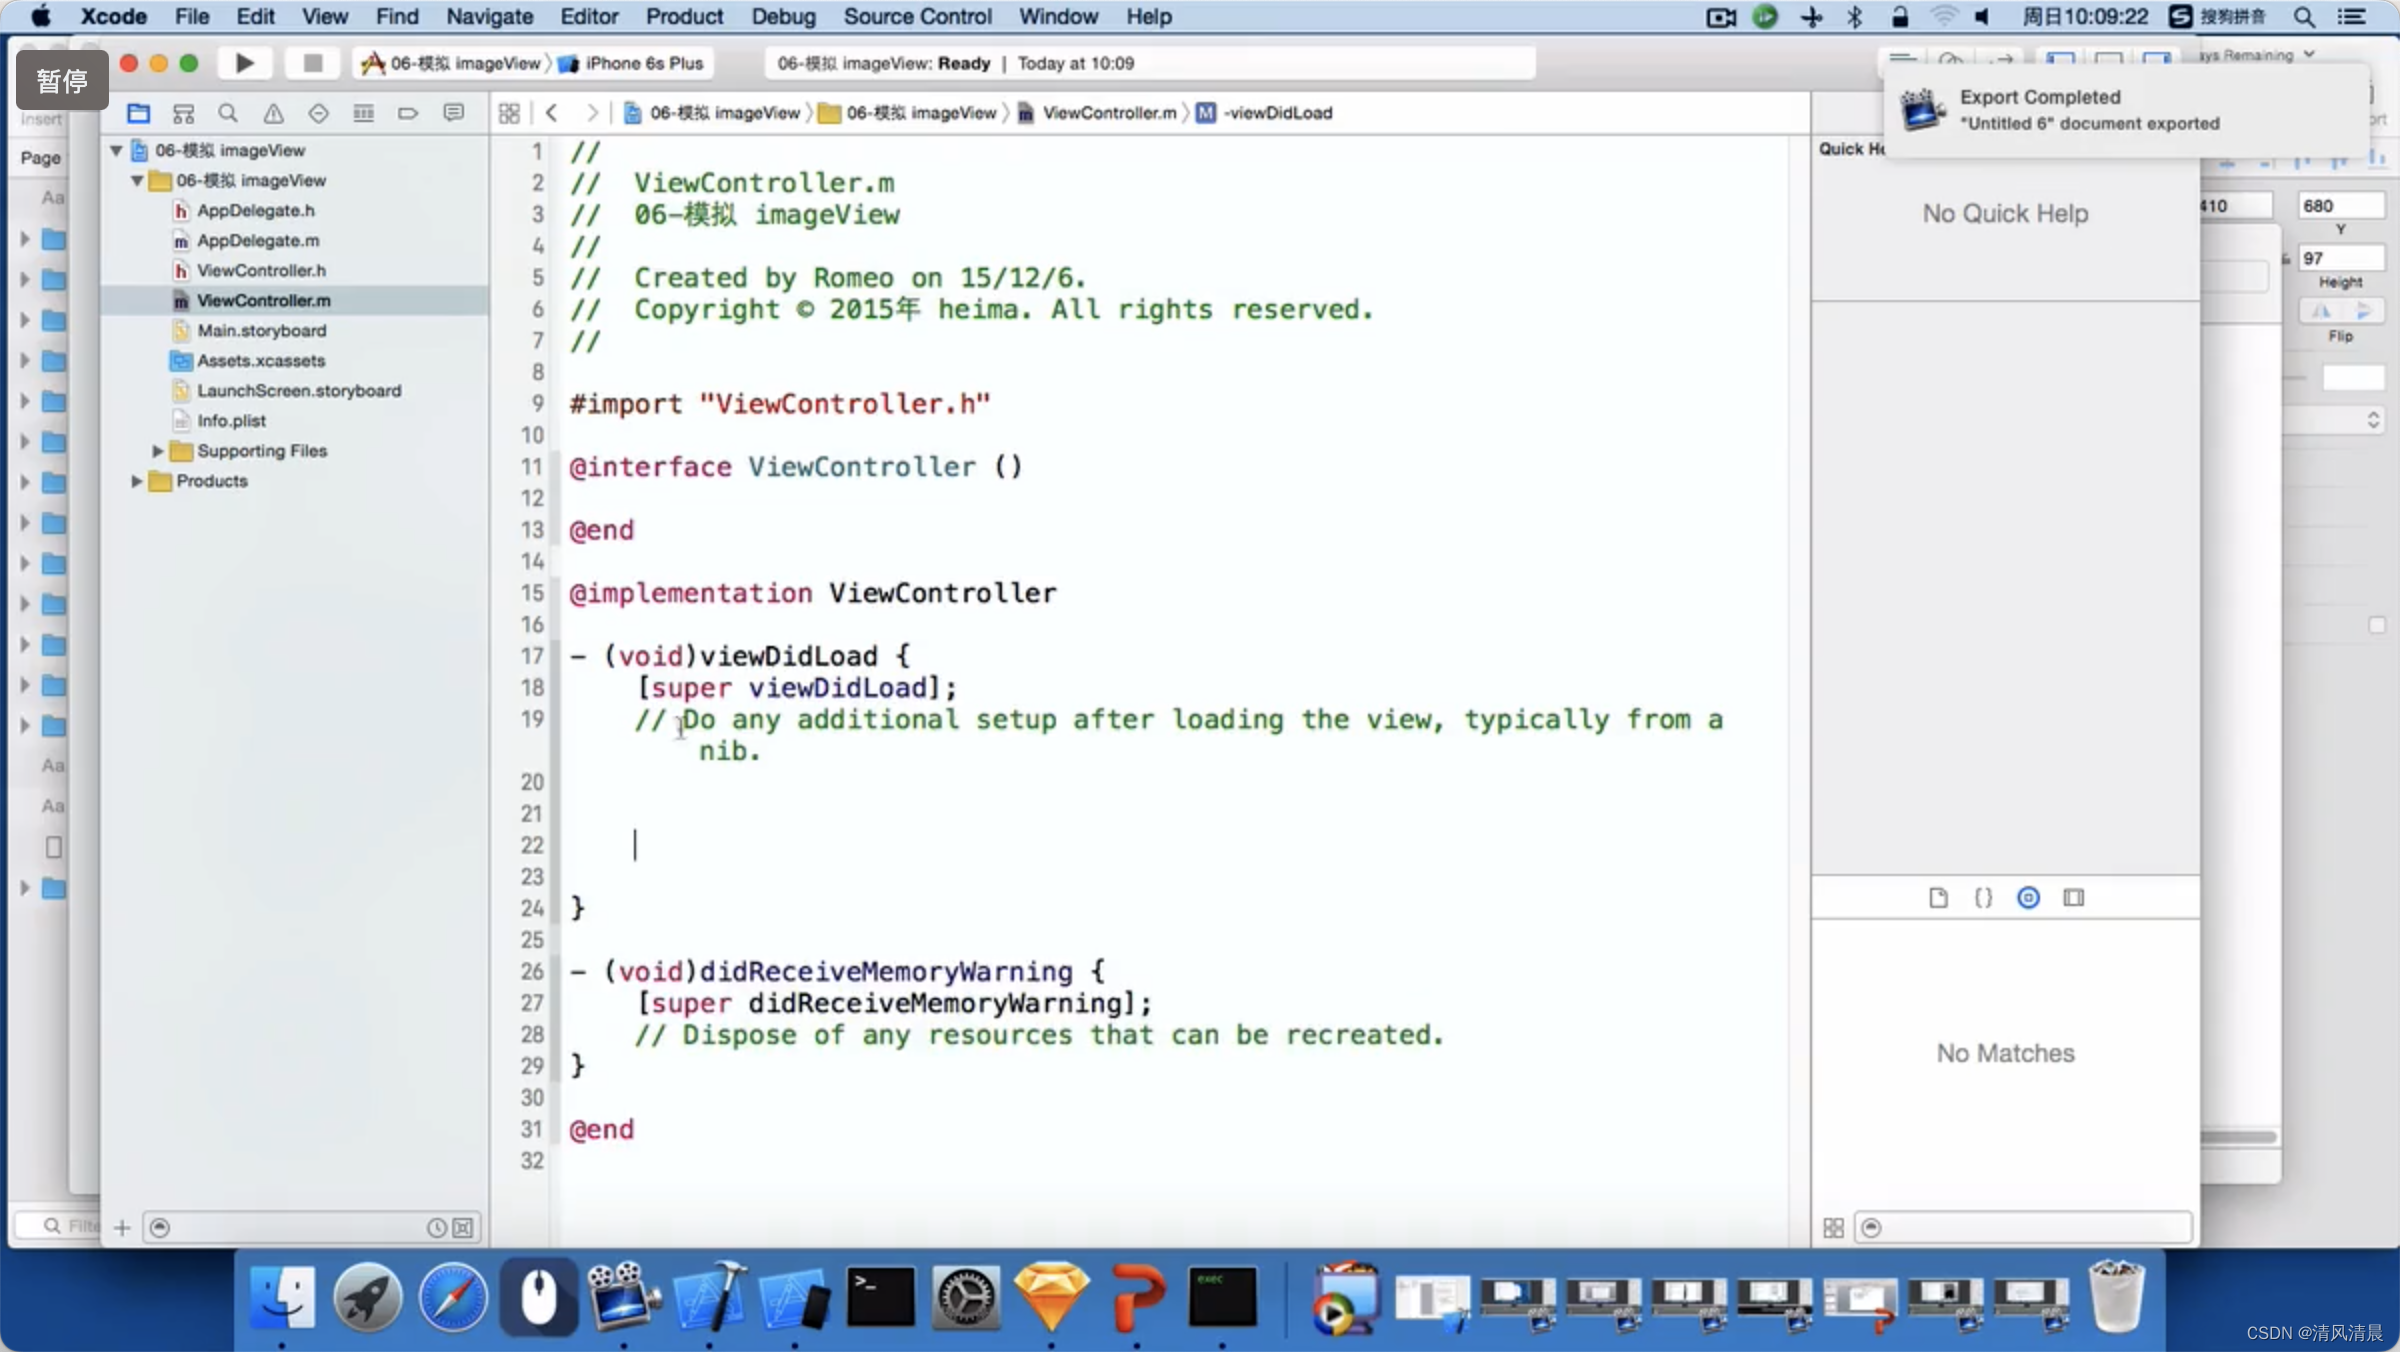Open the ViewController.m jump bar item

tap(1097, 113)
